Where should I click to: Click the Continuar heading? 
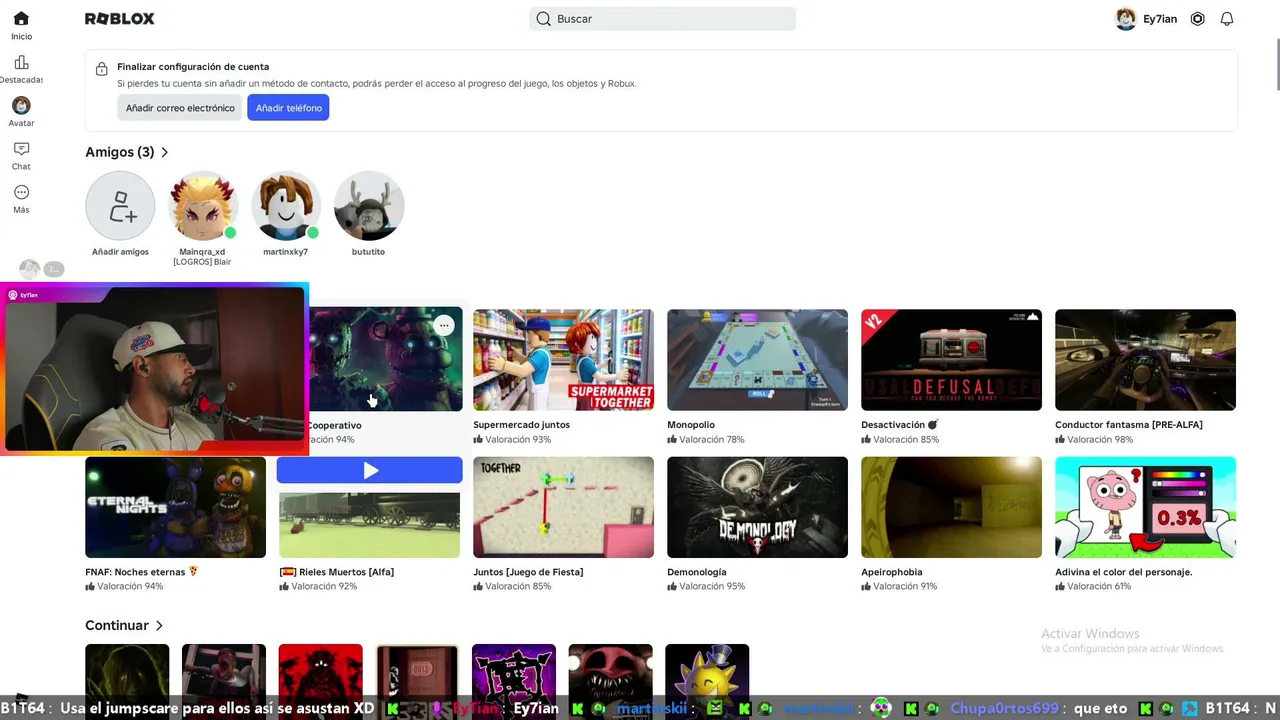pos(117,626)
